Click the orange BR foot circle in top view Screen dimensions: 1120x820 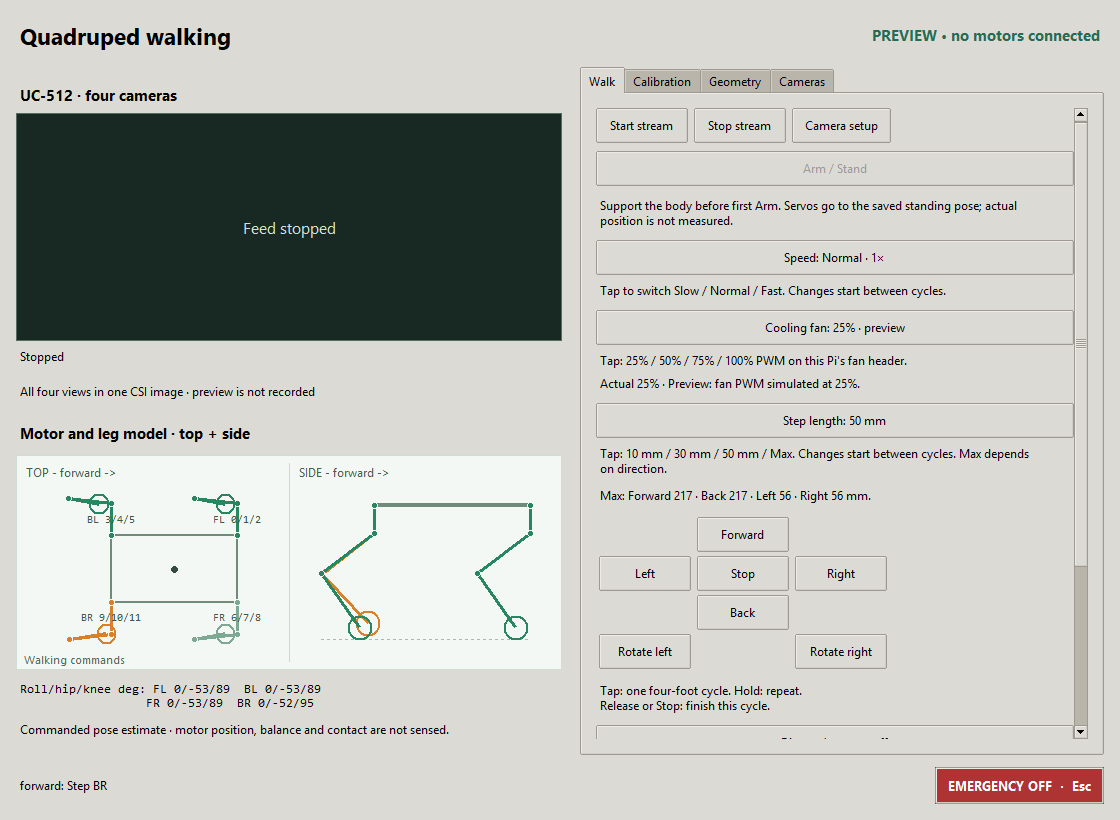point(106,634)
